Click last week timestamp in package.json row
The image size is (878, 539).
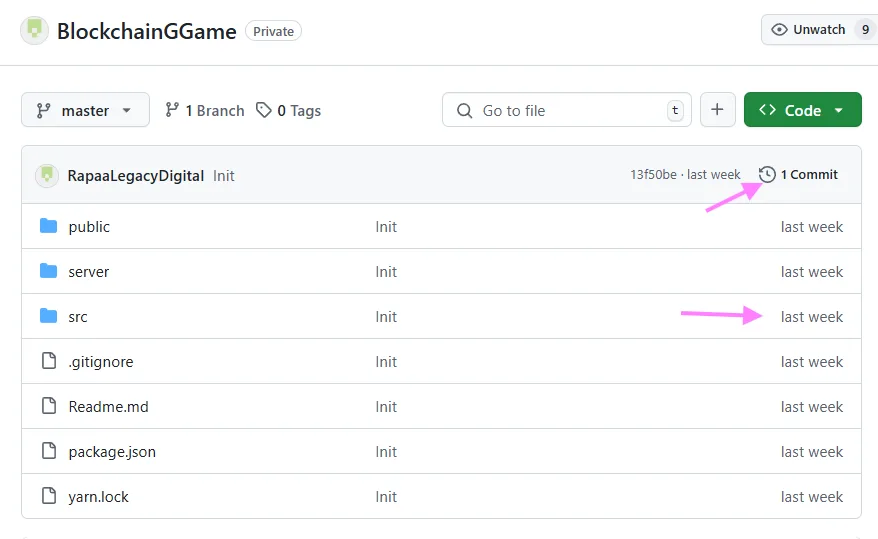811,452
